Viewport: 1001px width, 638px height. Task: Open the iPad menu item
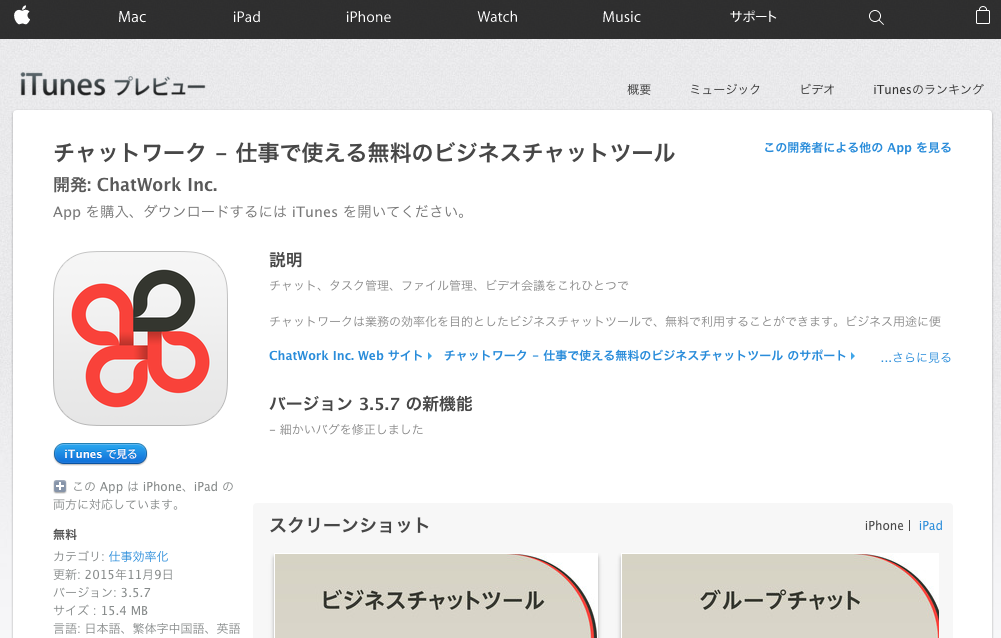(246, 17)
